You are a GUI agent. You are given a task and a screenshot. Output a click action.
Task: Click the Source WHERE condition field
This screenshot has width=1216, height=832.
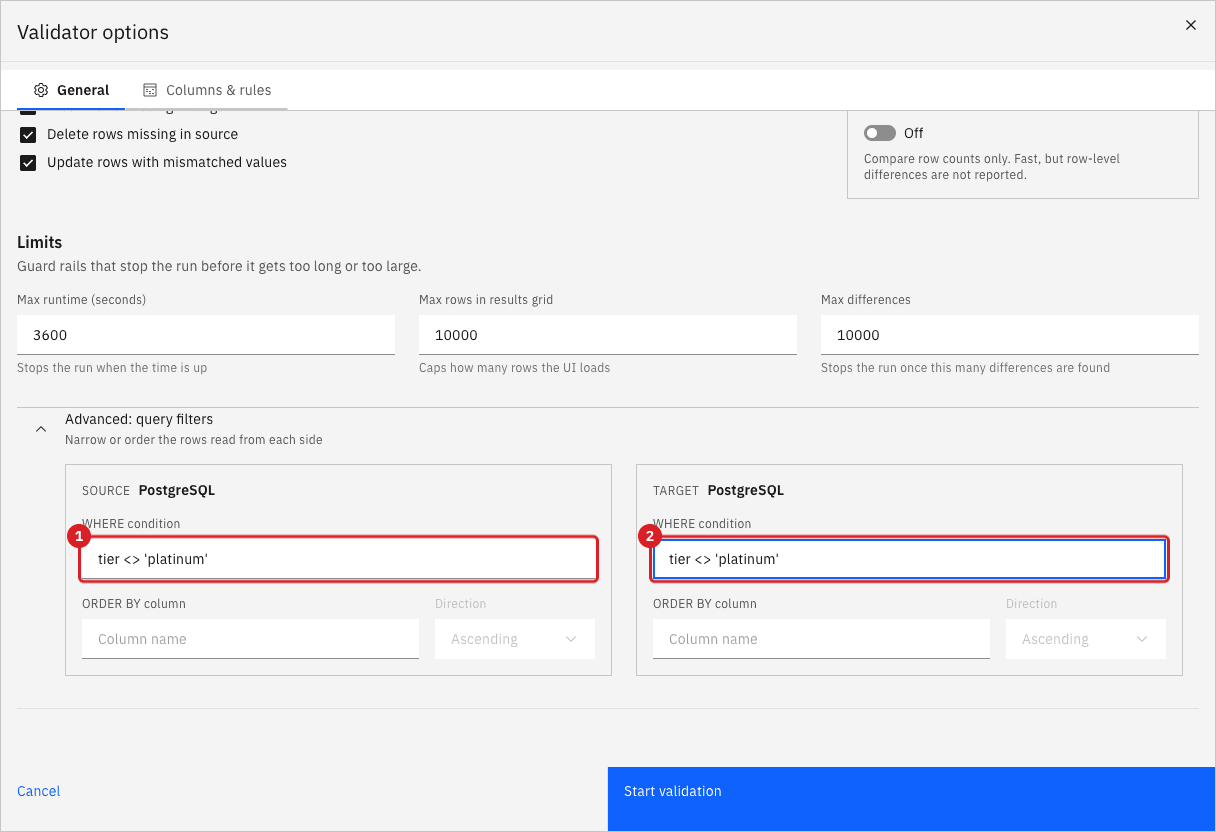click(x=339, y=559)
